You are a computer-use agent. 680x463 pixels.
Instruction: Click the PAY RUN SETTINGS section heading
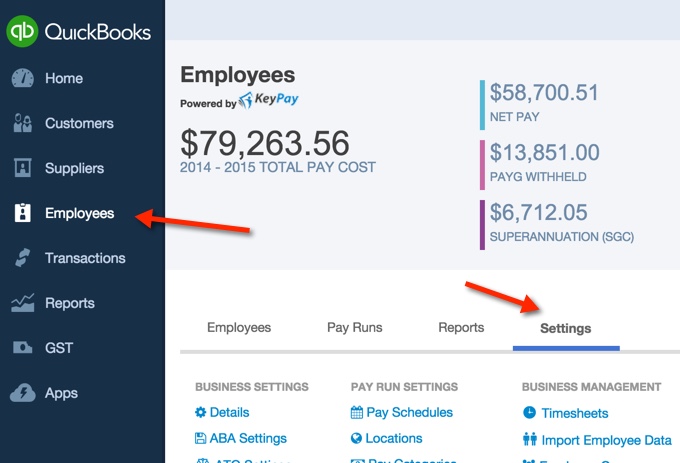pyautogui.click(x=404, y=387)
